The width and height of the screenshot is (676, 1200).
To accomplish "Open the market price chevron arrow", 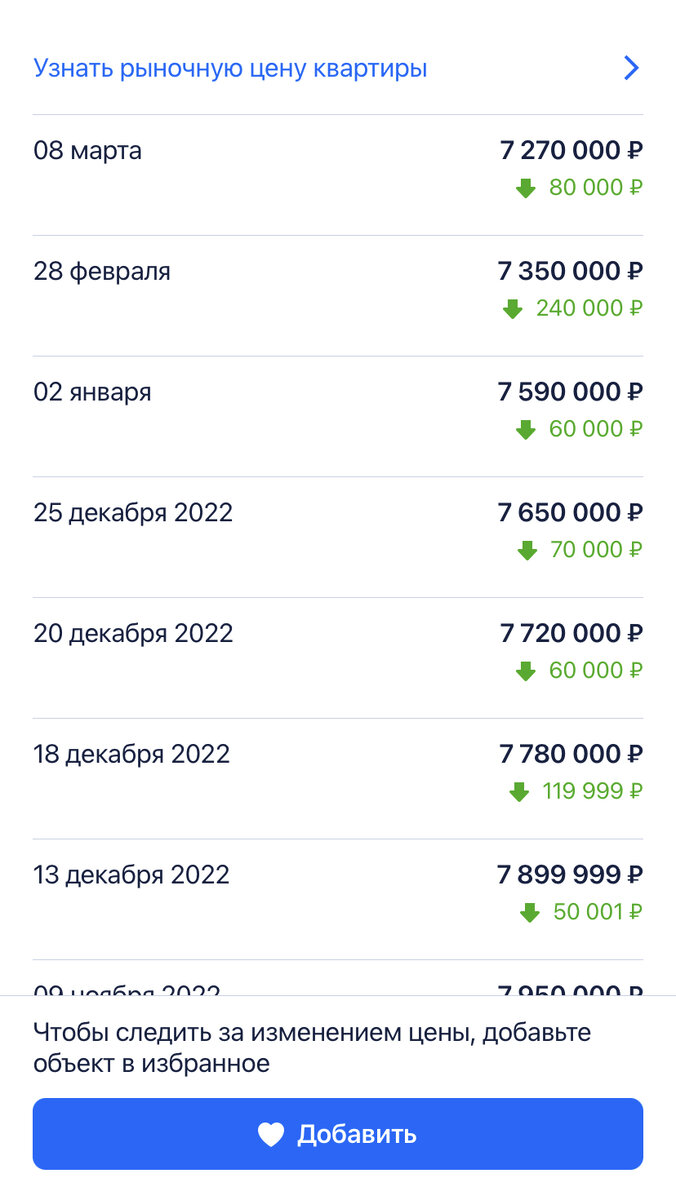I will point(631,68).
